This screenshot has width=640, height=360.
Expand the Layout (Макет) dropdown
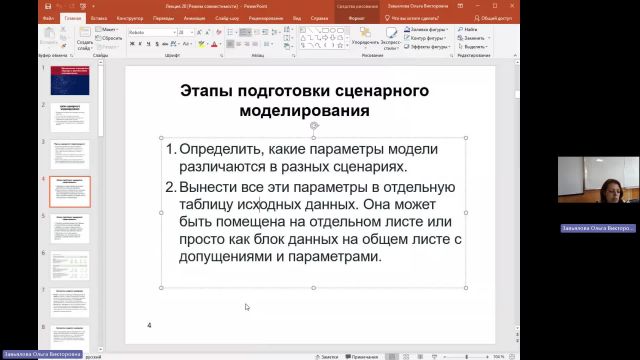click(x=107, y=29)
